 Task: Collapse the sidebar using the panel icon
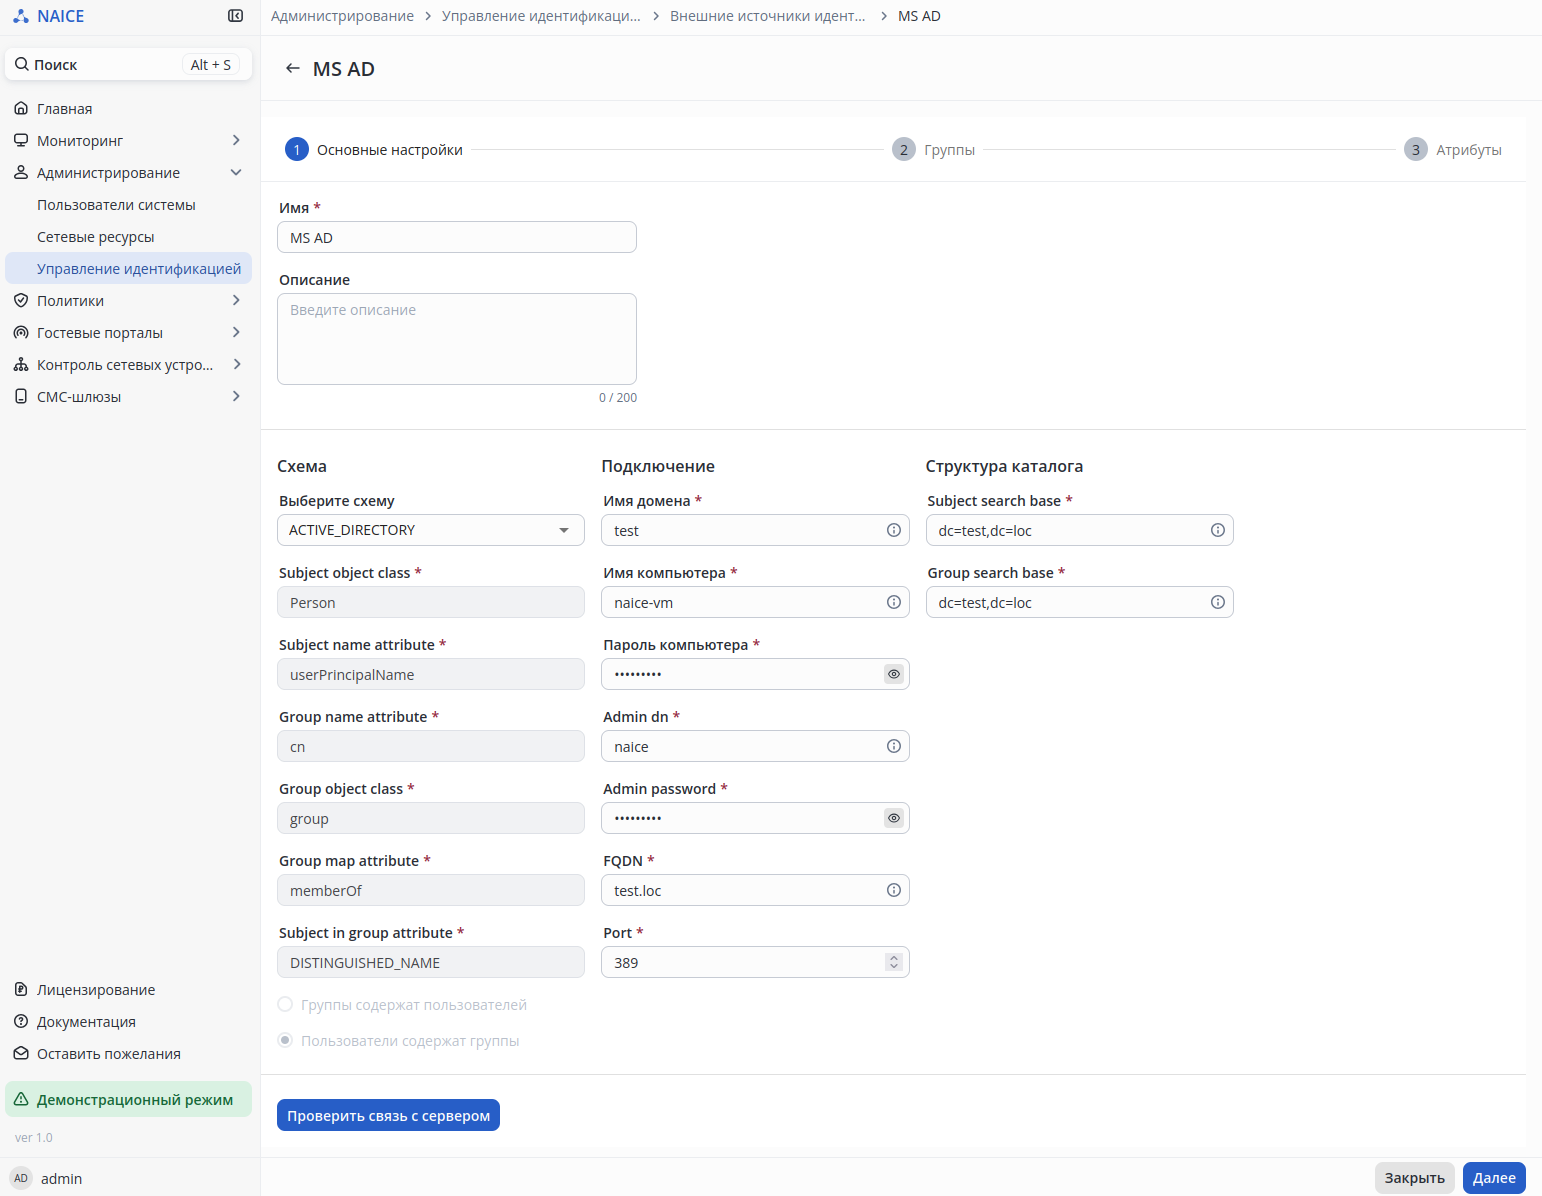coord(235,16)
